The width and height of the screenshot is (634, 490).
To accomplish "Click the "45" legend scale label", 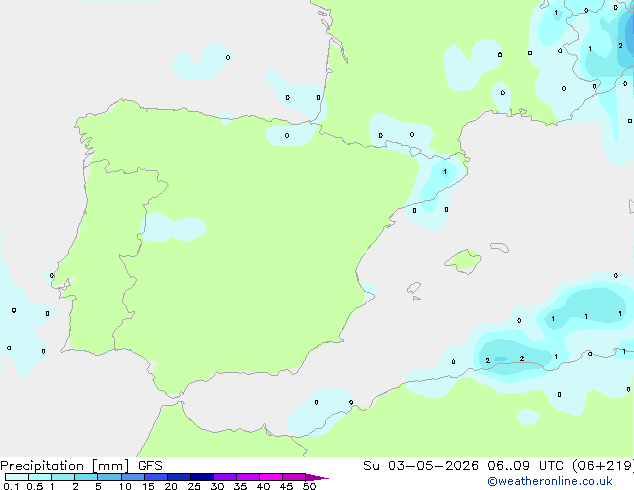I will coord(286,486).
